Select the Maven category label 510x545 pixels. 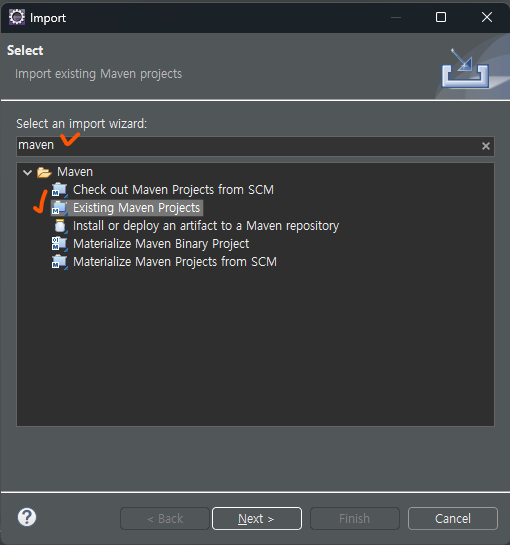(x=75, y=172)
